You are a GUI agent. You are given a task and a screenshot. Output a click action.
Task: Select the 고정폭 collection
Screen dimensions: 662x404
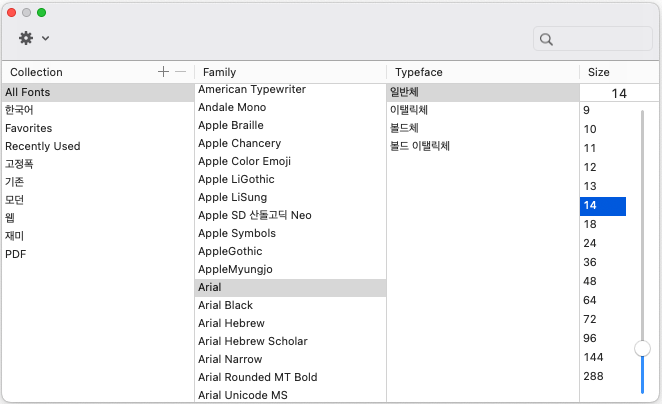click(x=98, y=164)
